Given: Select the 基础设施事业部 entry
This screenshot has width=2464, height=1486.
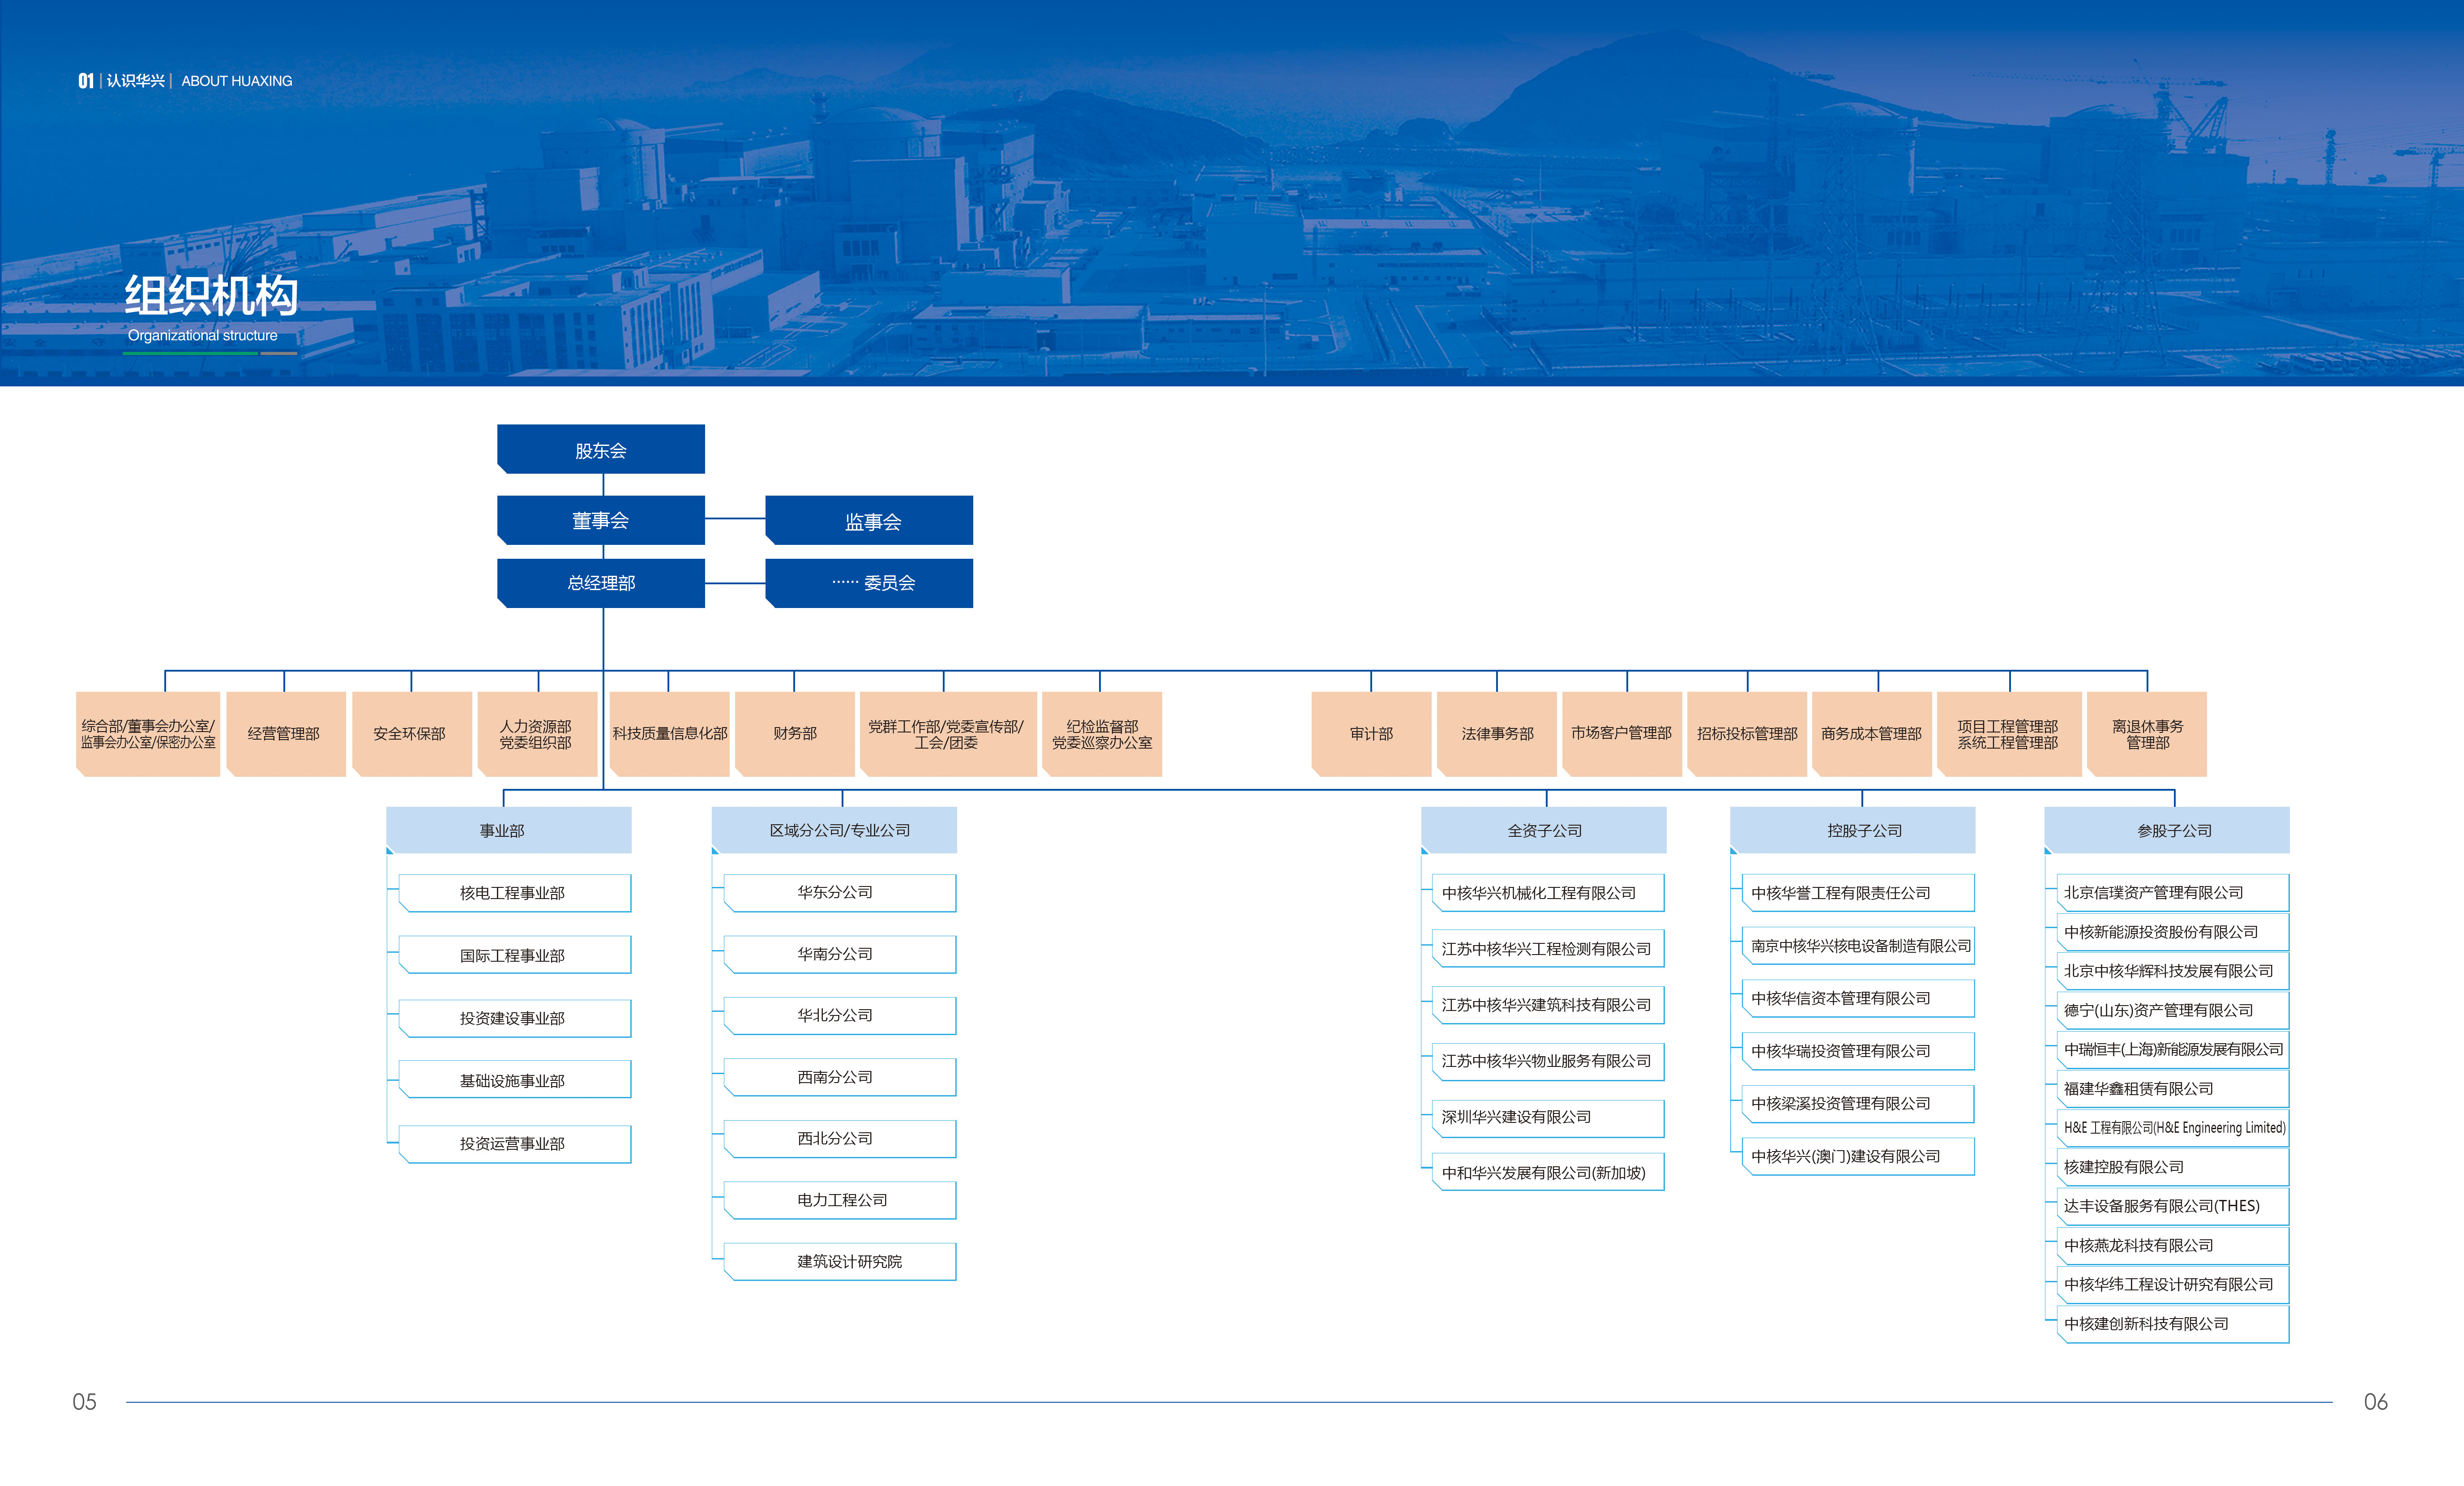Looking at the screenshot, I should pos(515,1080).
